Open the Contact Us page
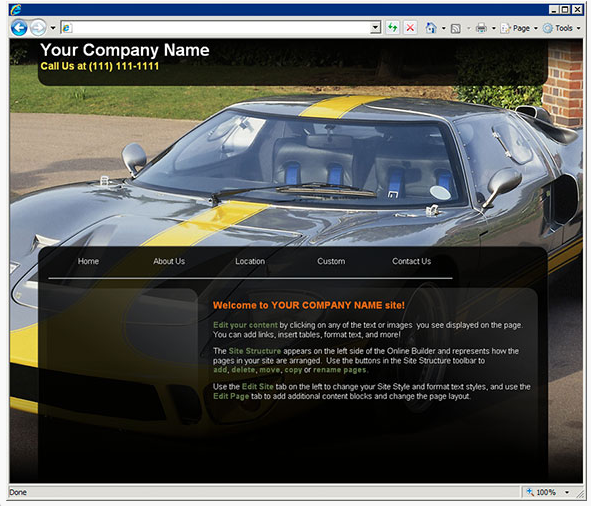 point(411,261)
